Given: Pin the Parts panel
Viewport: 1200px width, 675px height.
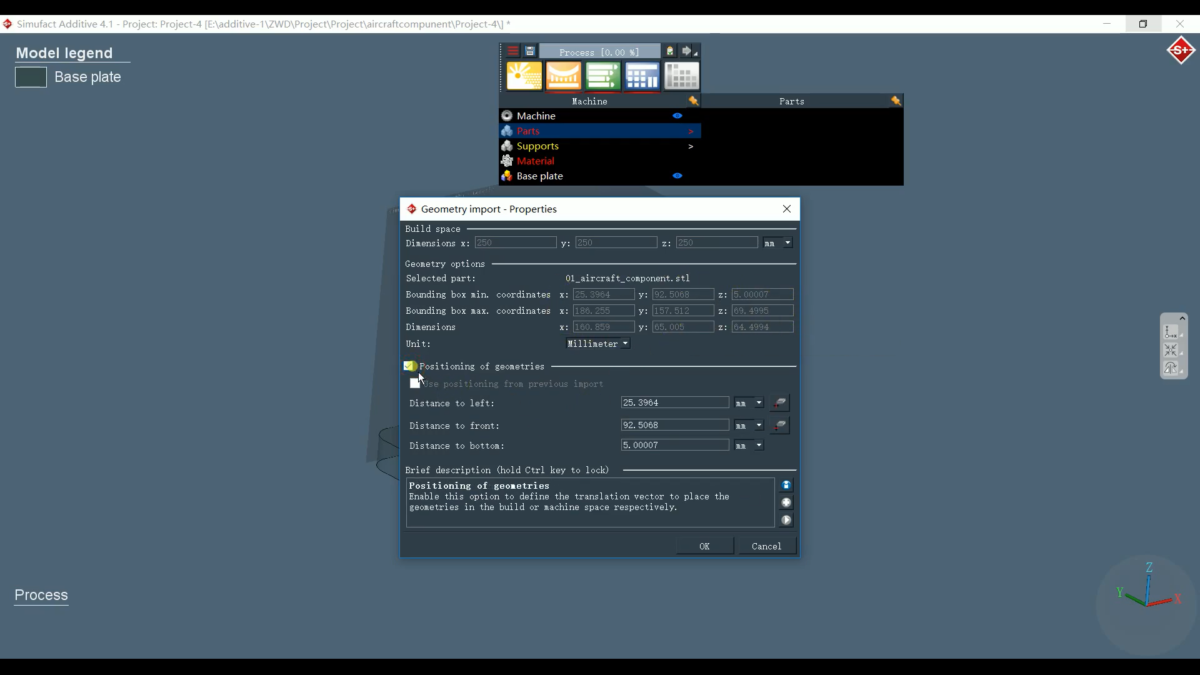Looking at the screenshot, I should pos(896,101).
